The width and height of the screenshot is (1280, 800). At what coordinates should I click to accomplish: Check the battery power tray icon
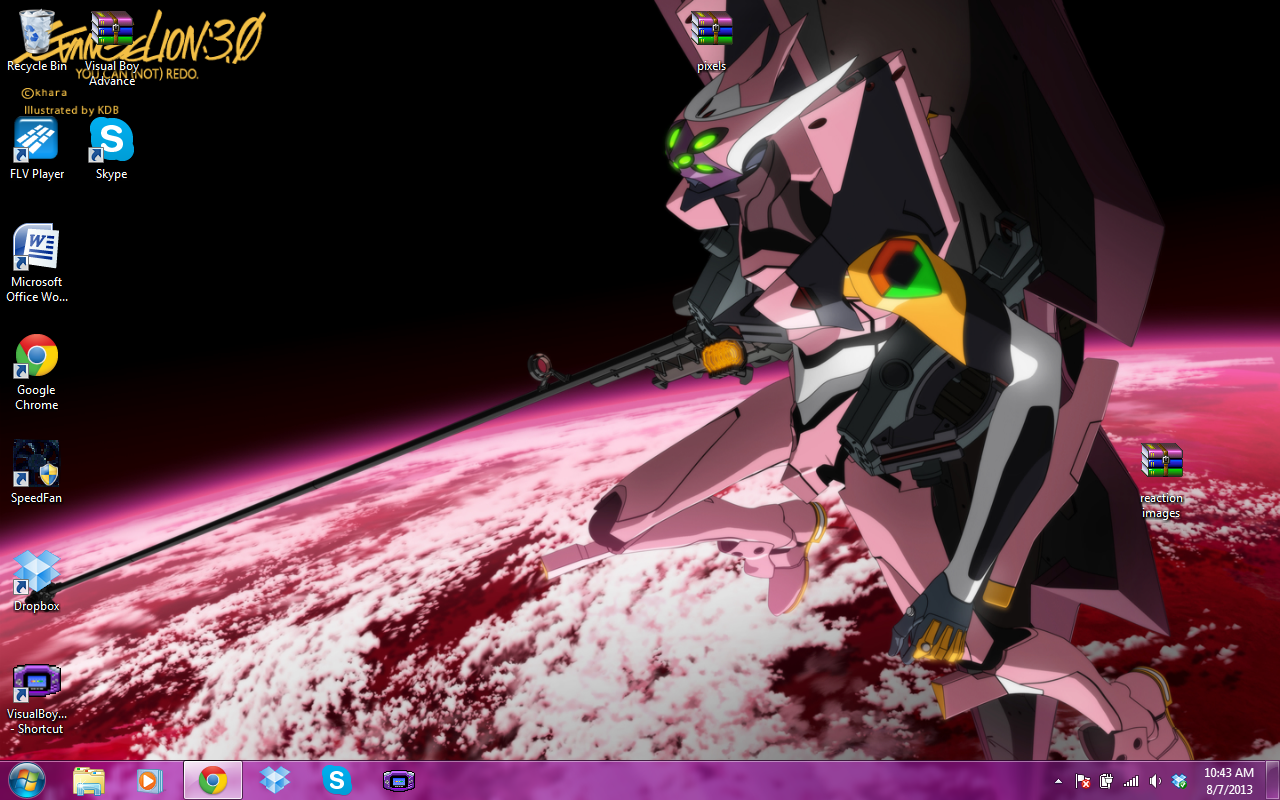(x=1107, y=781)
